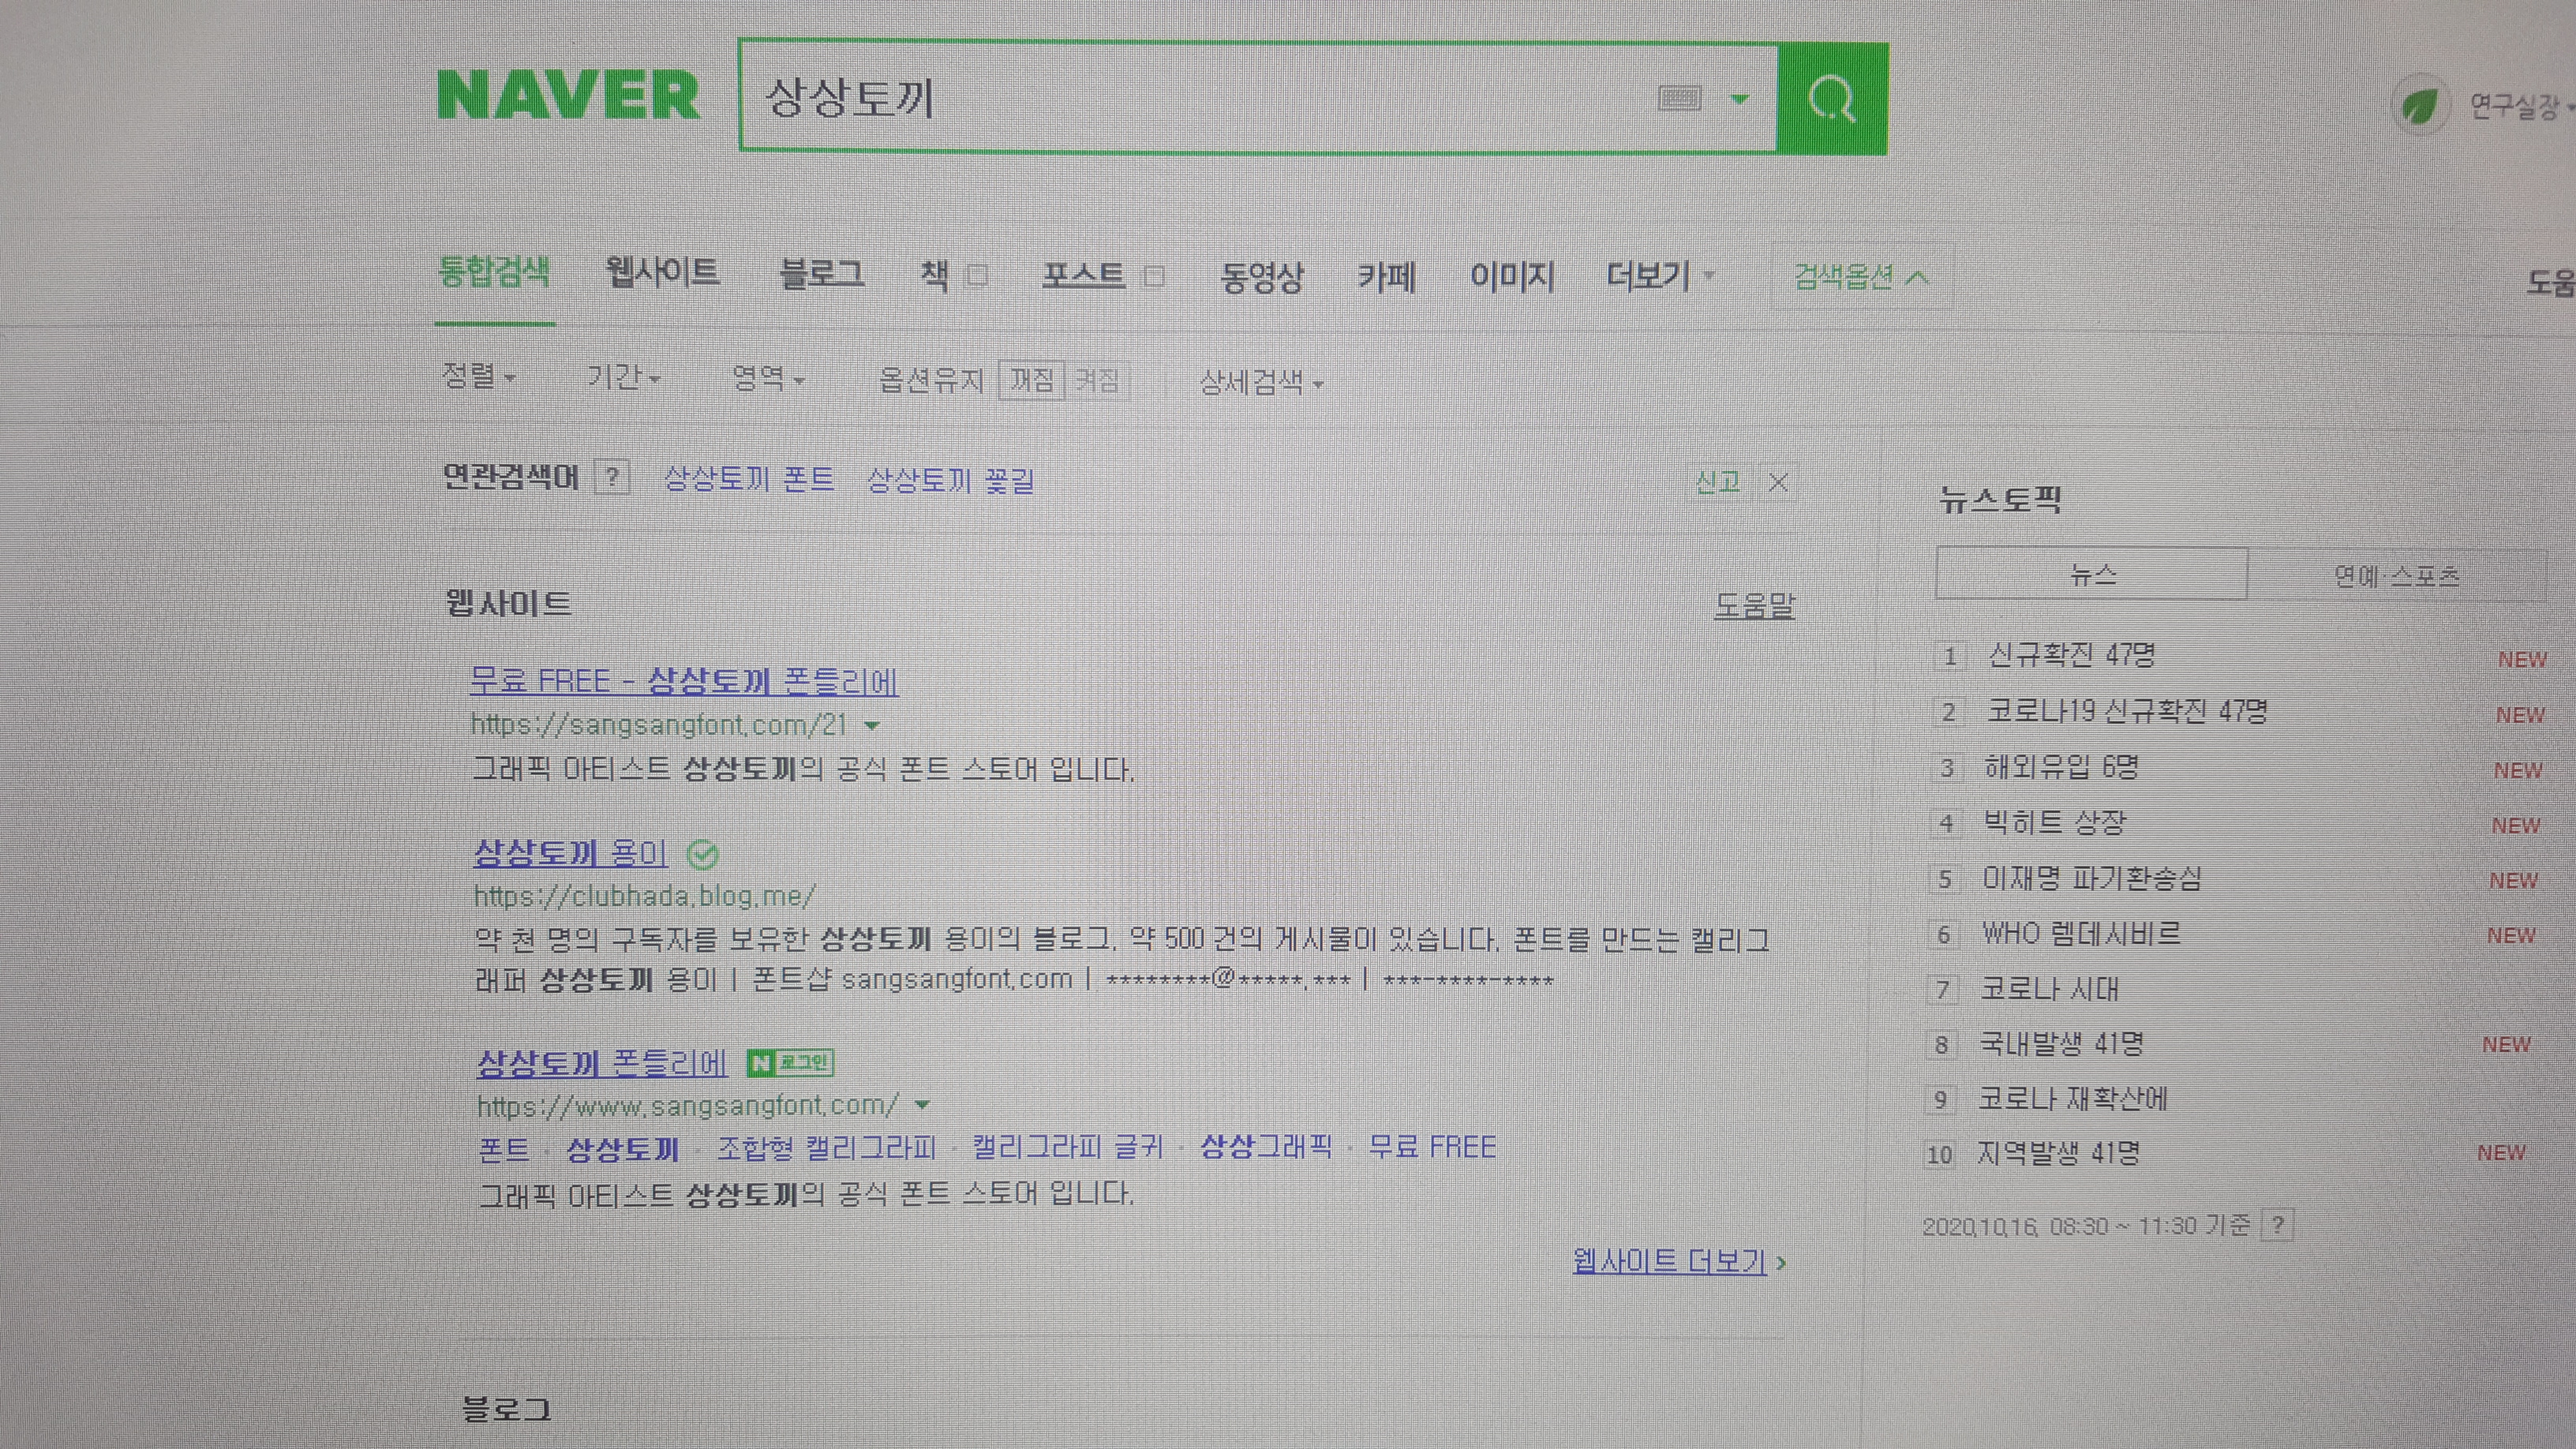This screenshot has height=1449, width=2576.
Task: Click question mark next to news timestamp
Action: tap(2277, 1224)
